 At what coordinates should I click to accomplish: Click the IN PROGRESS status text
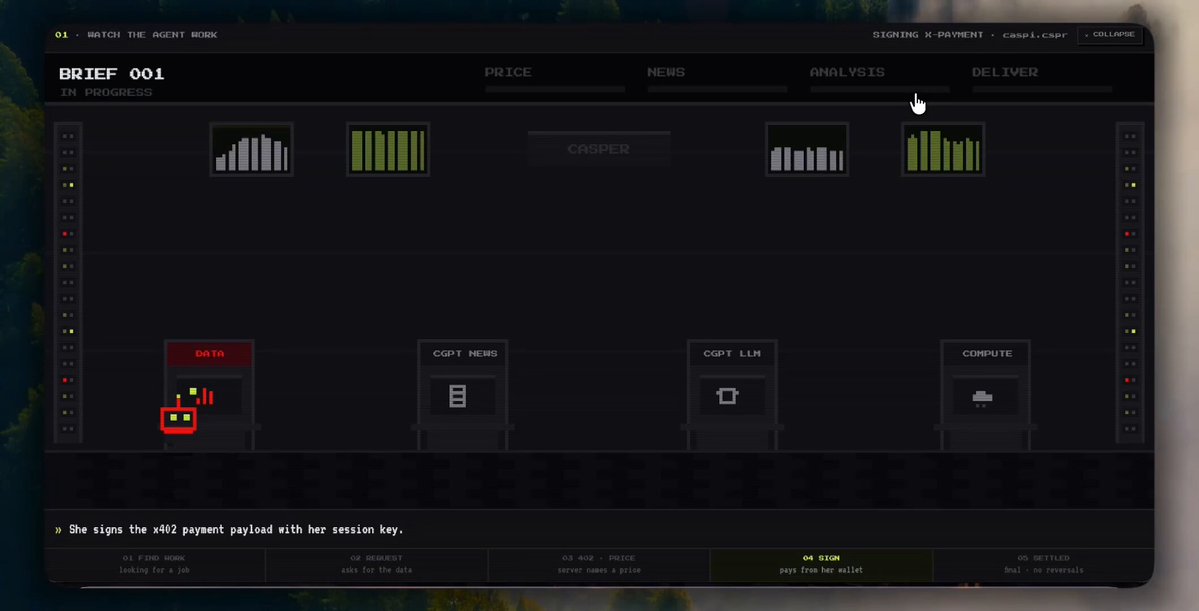click(106, 93)
